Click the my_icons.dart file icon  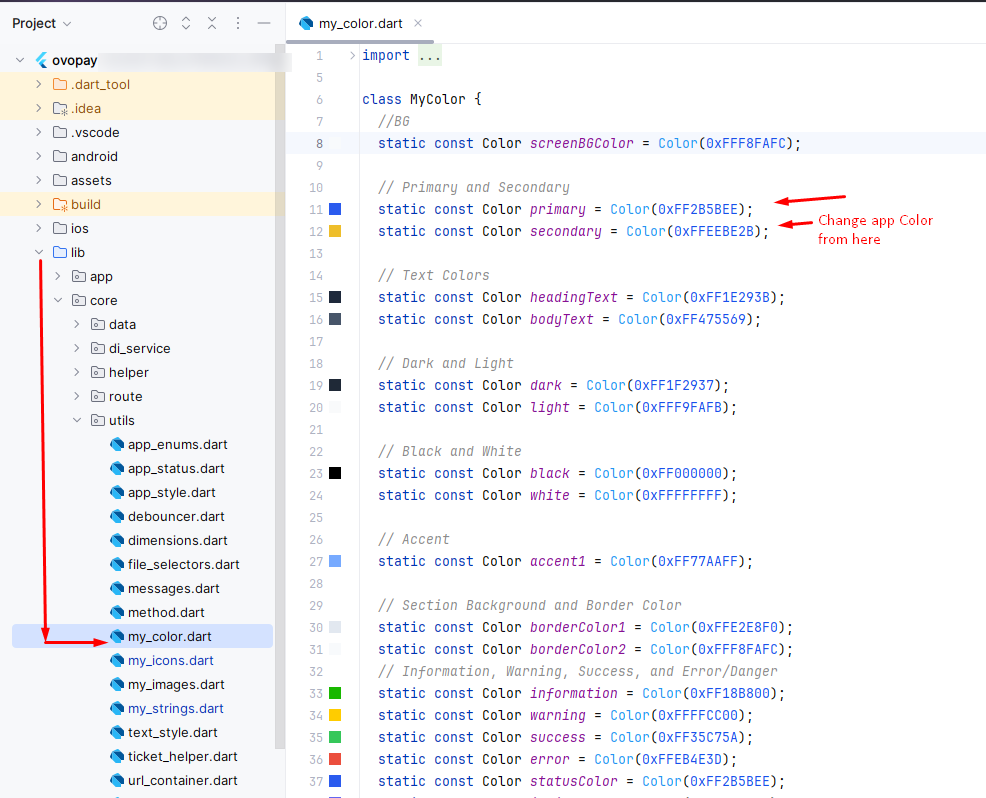(117, 660)
